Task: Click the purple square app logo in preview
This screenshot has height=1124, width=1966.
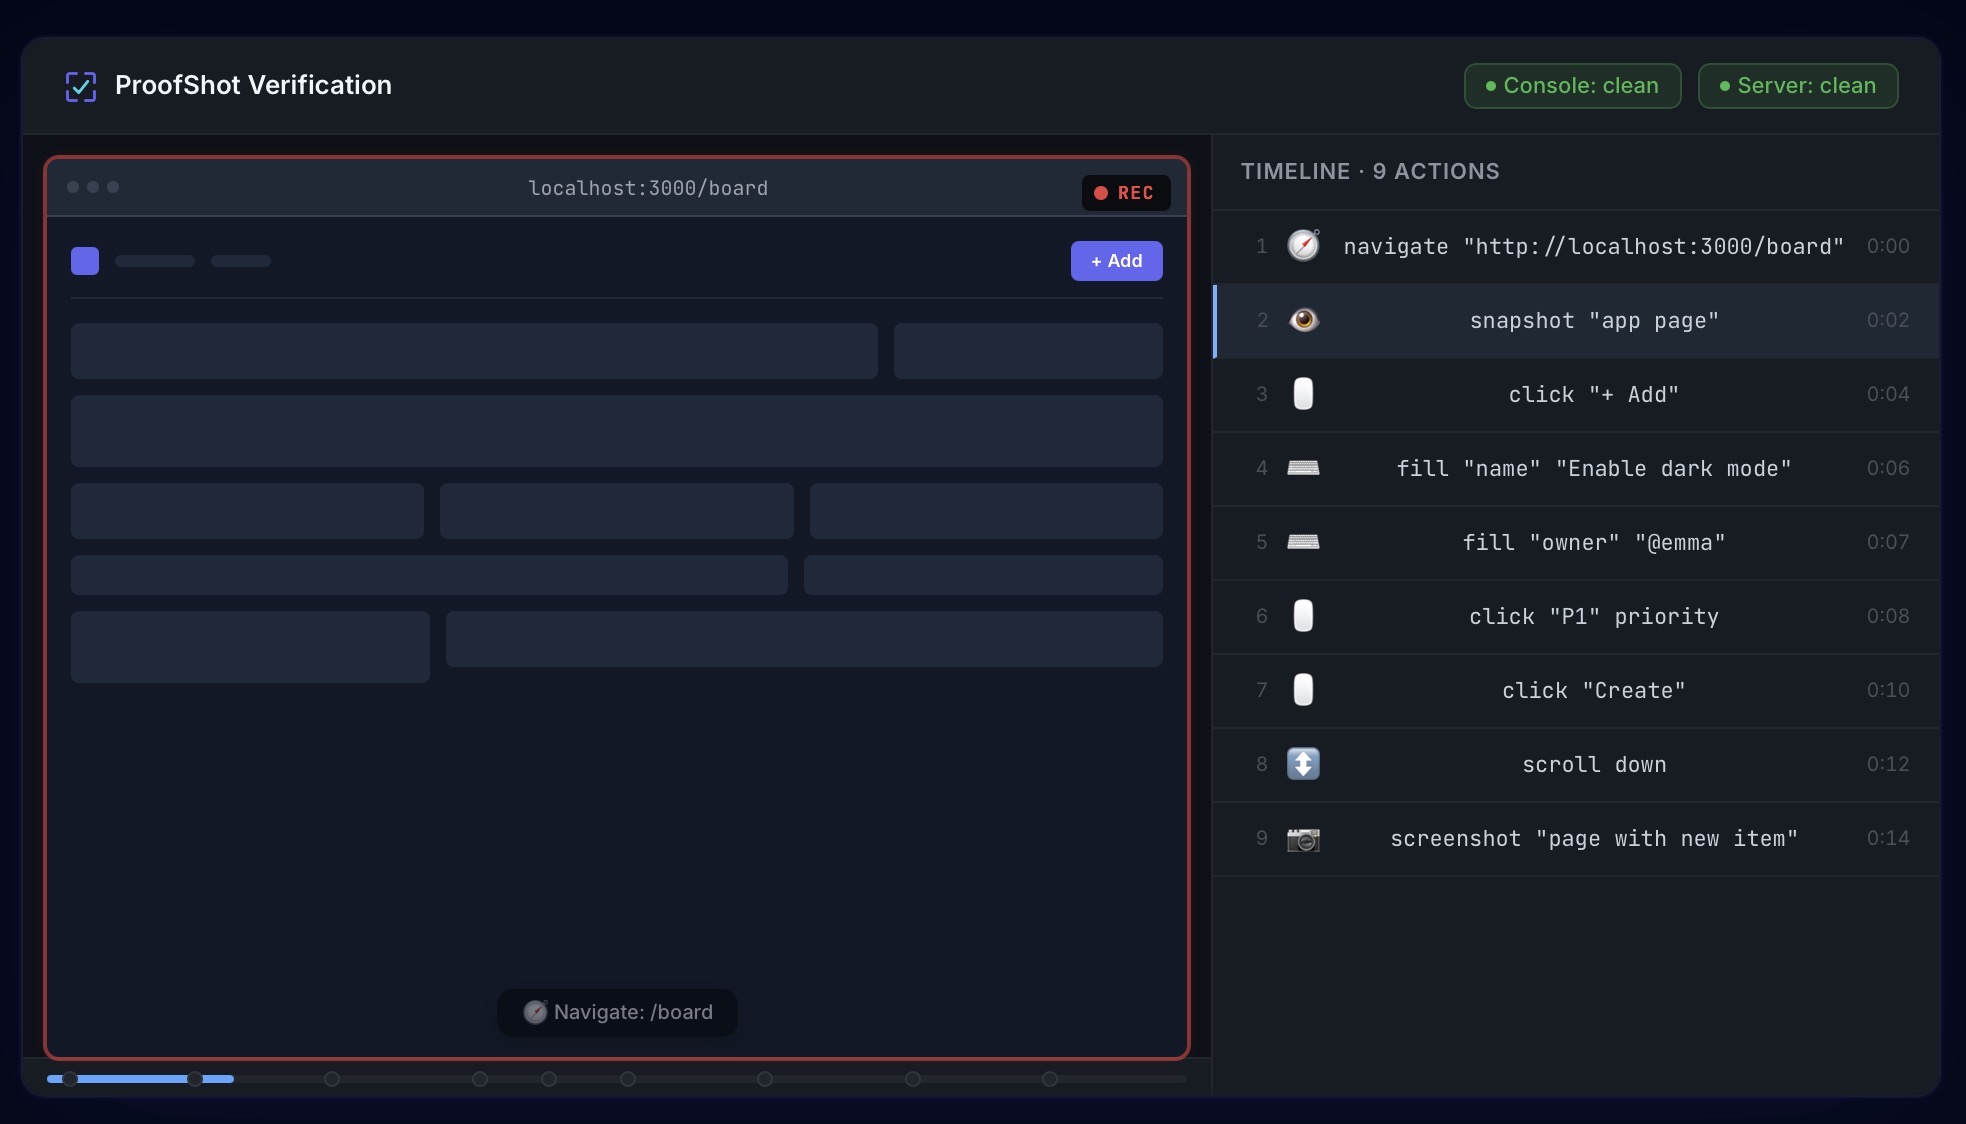Action: tap(85, 261)
